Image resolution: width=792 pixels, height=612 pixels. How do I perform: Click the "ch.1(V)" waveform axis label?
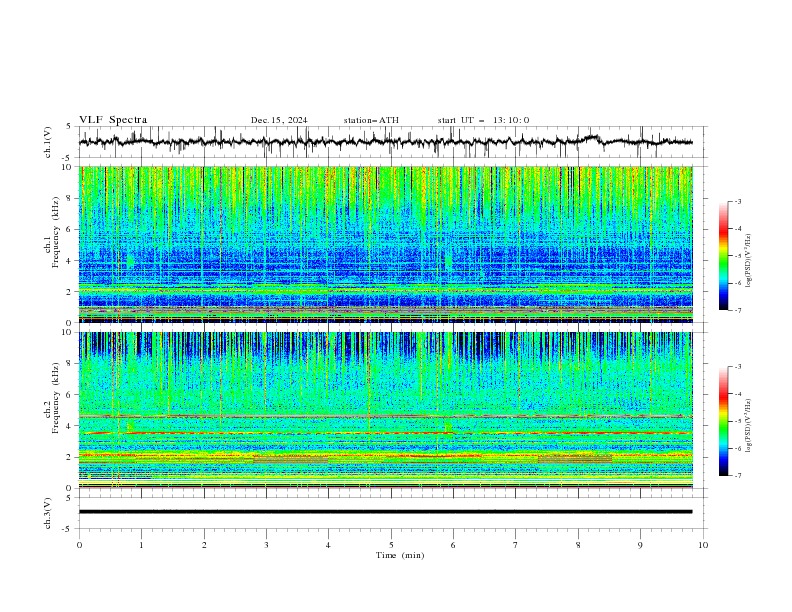(x=47, y=142)
